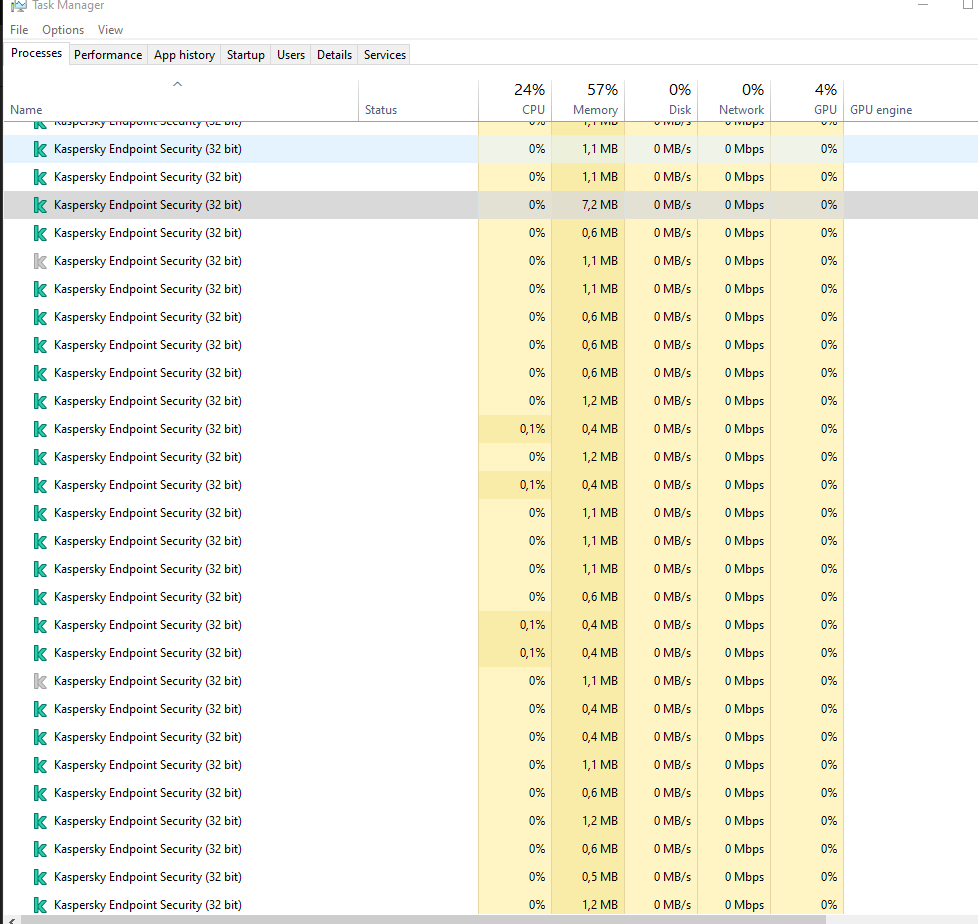Sort by the 4% GPU column
The width and height of the screenshot is (978, 924).
pos(807,99)
